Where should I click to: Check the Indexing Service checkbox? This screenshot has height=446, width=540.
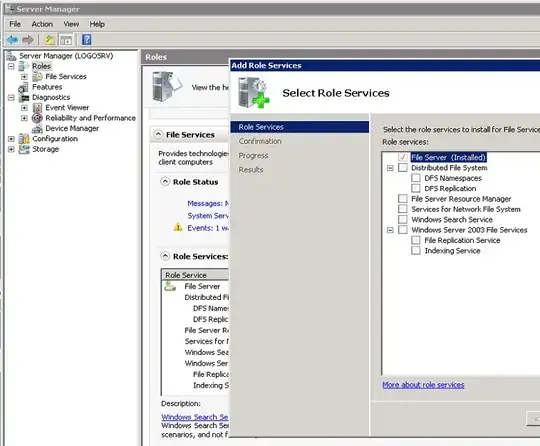click(416, 250)
